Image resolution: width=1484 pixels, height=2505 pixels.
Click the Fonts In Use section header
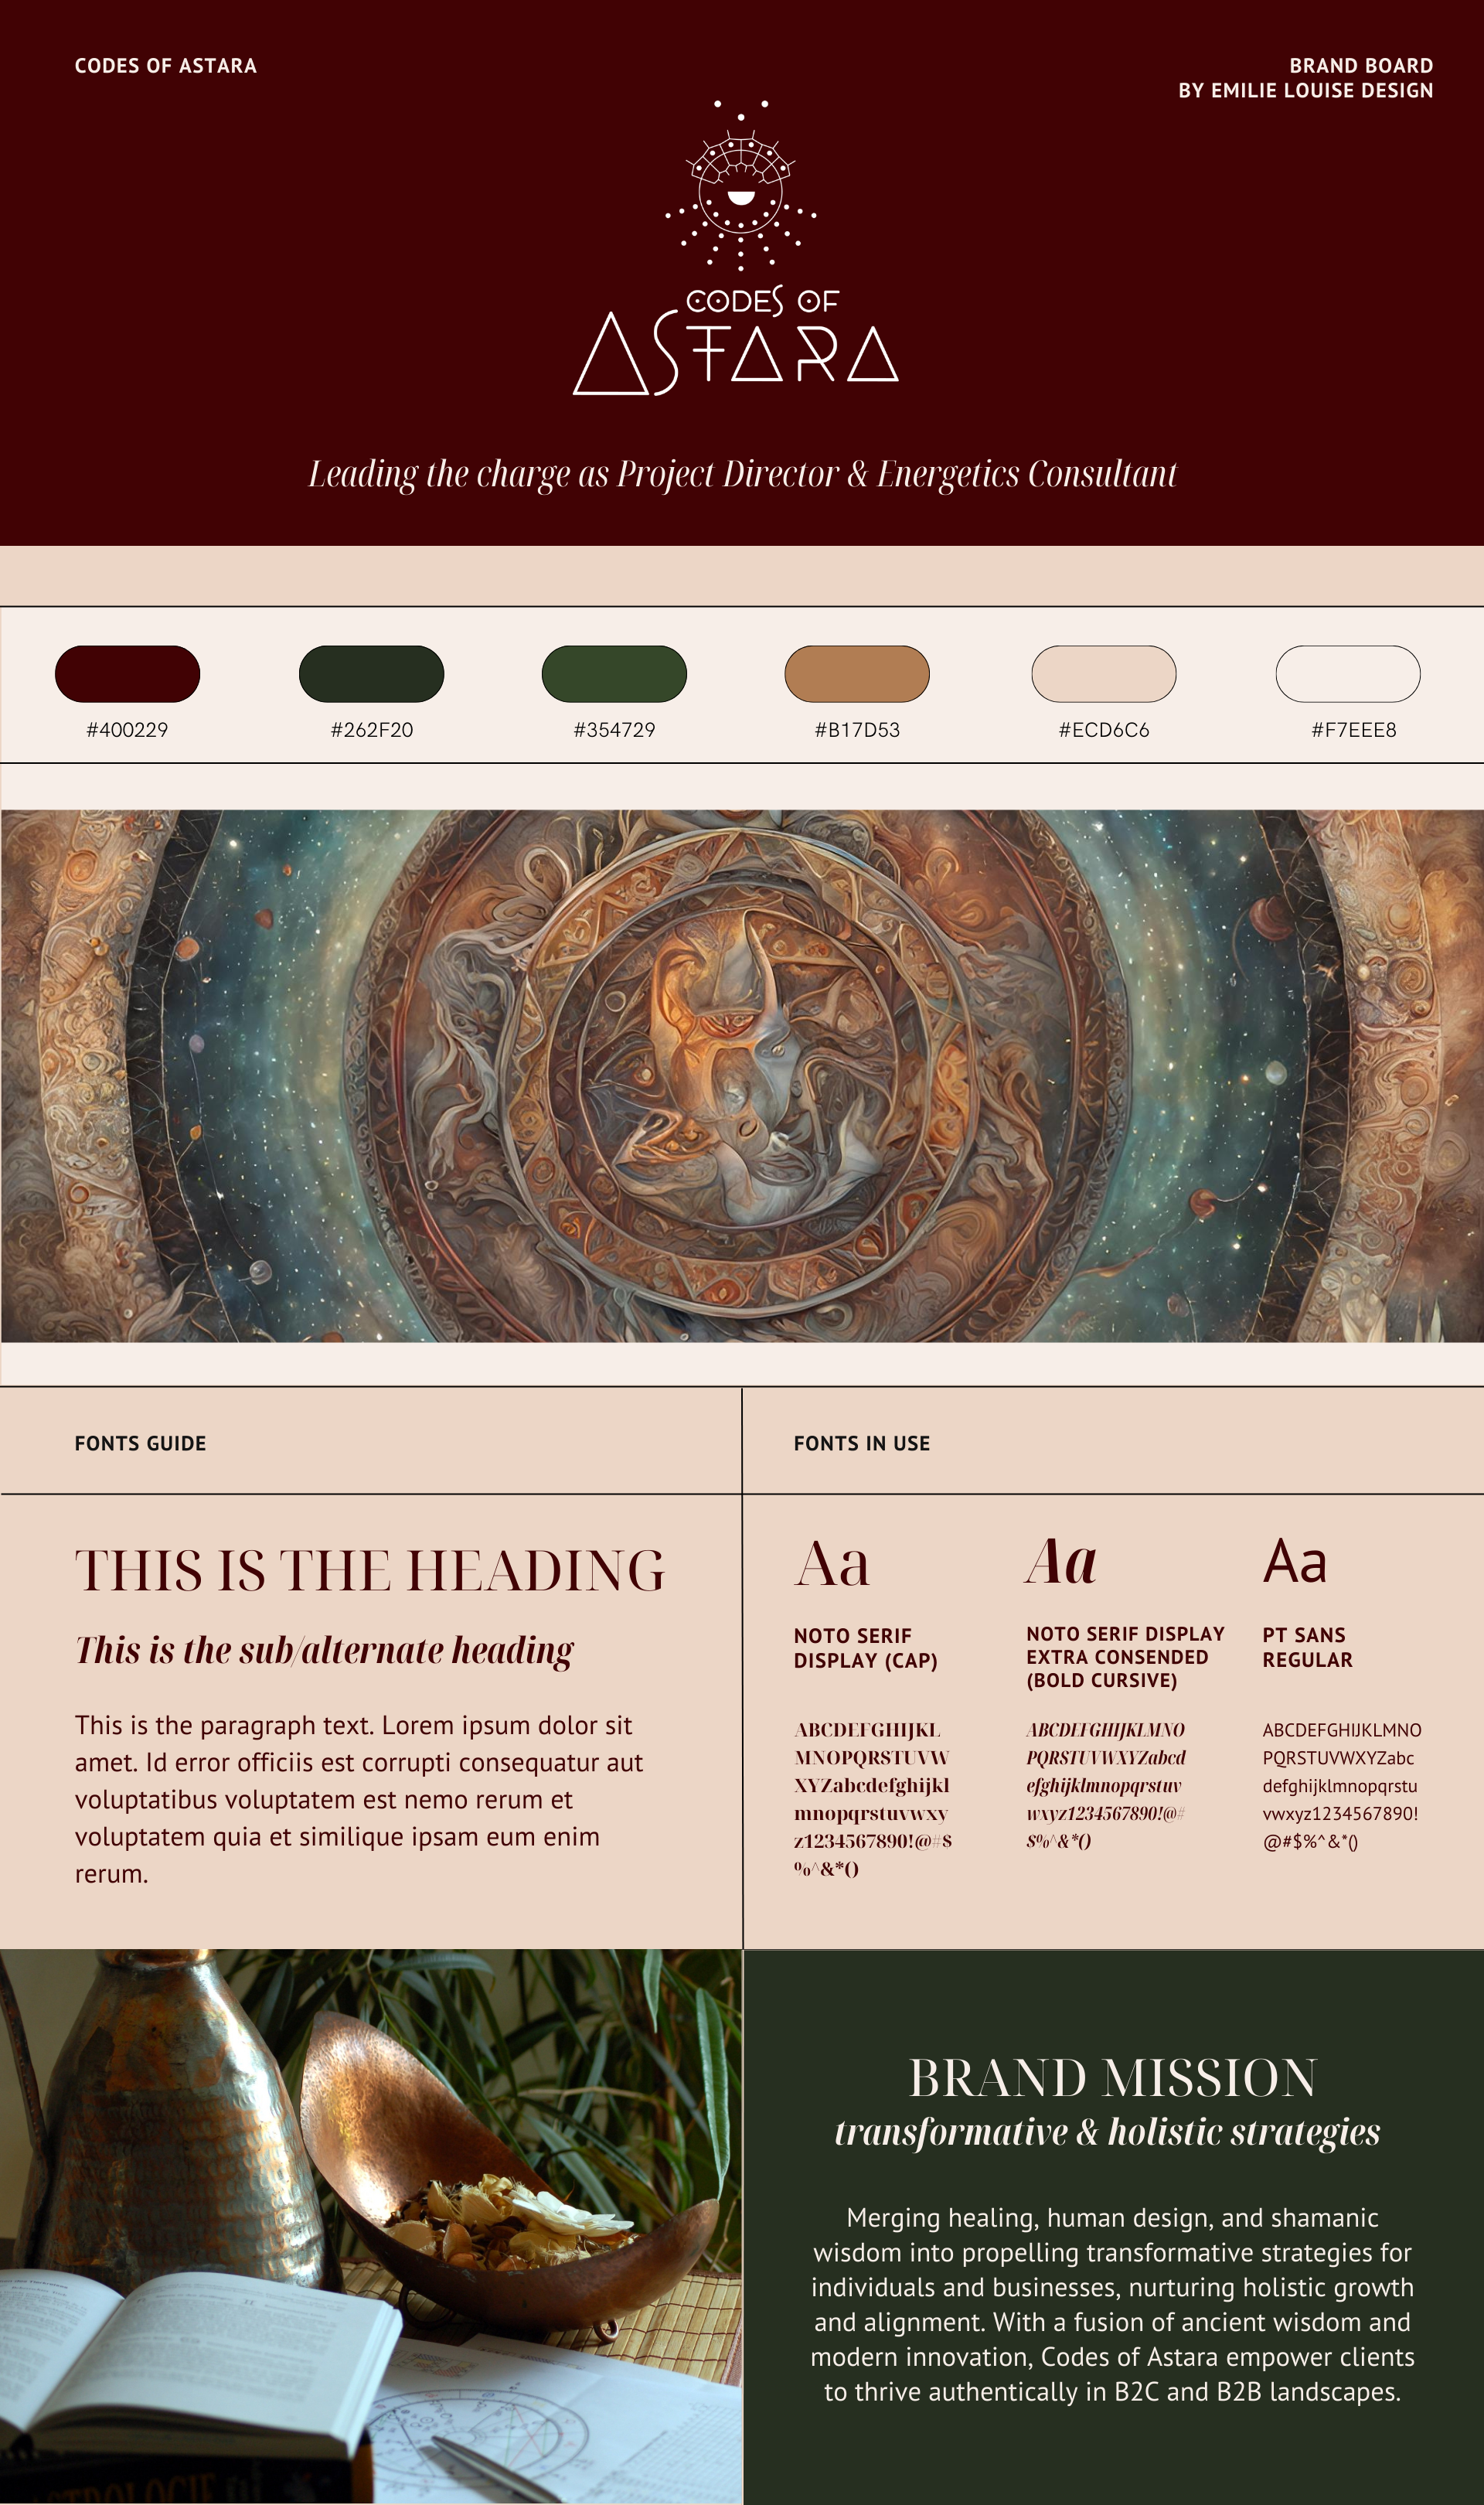click(x=861, y=1443)
